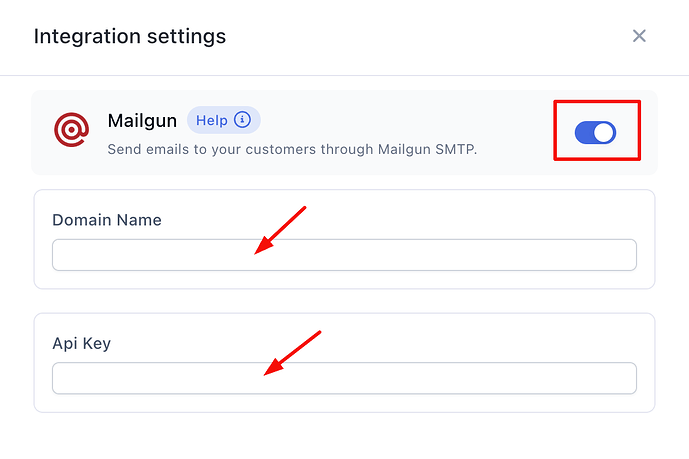
Task: Click the "Integration settings" heading
Action: (130, 37)
